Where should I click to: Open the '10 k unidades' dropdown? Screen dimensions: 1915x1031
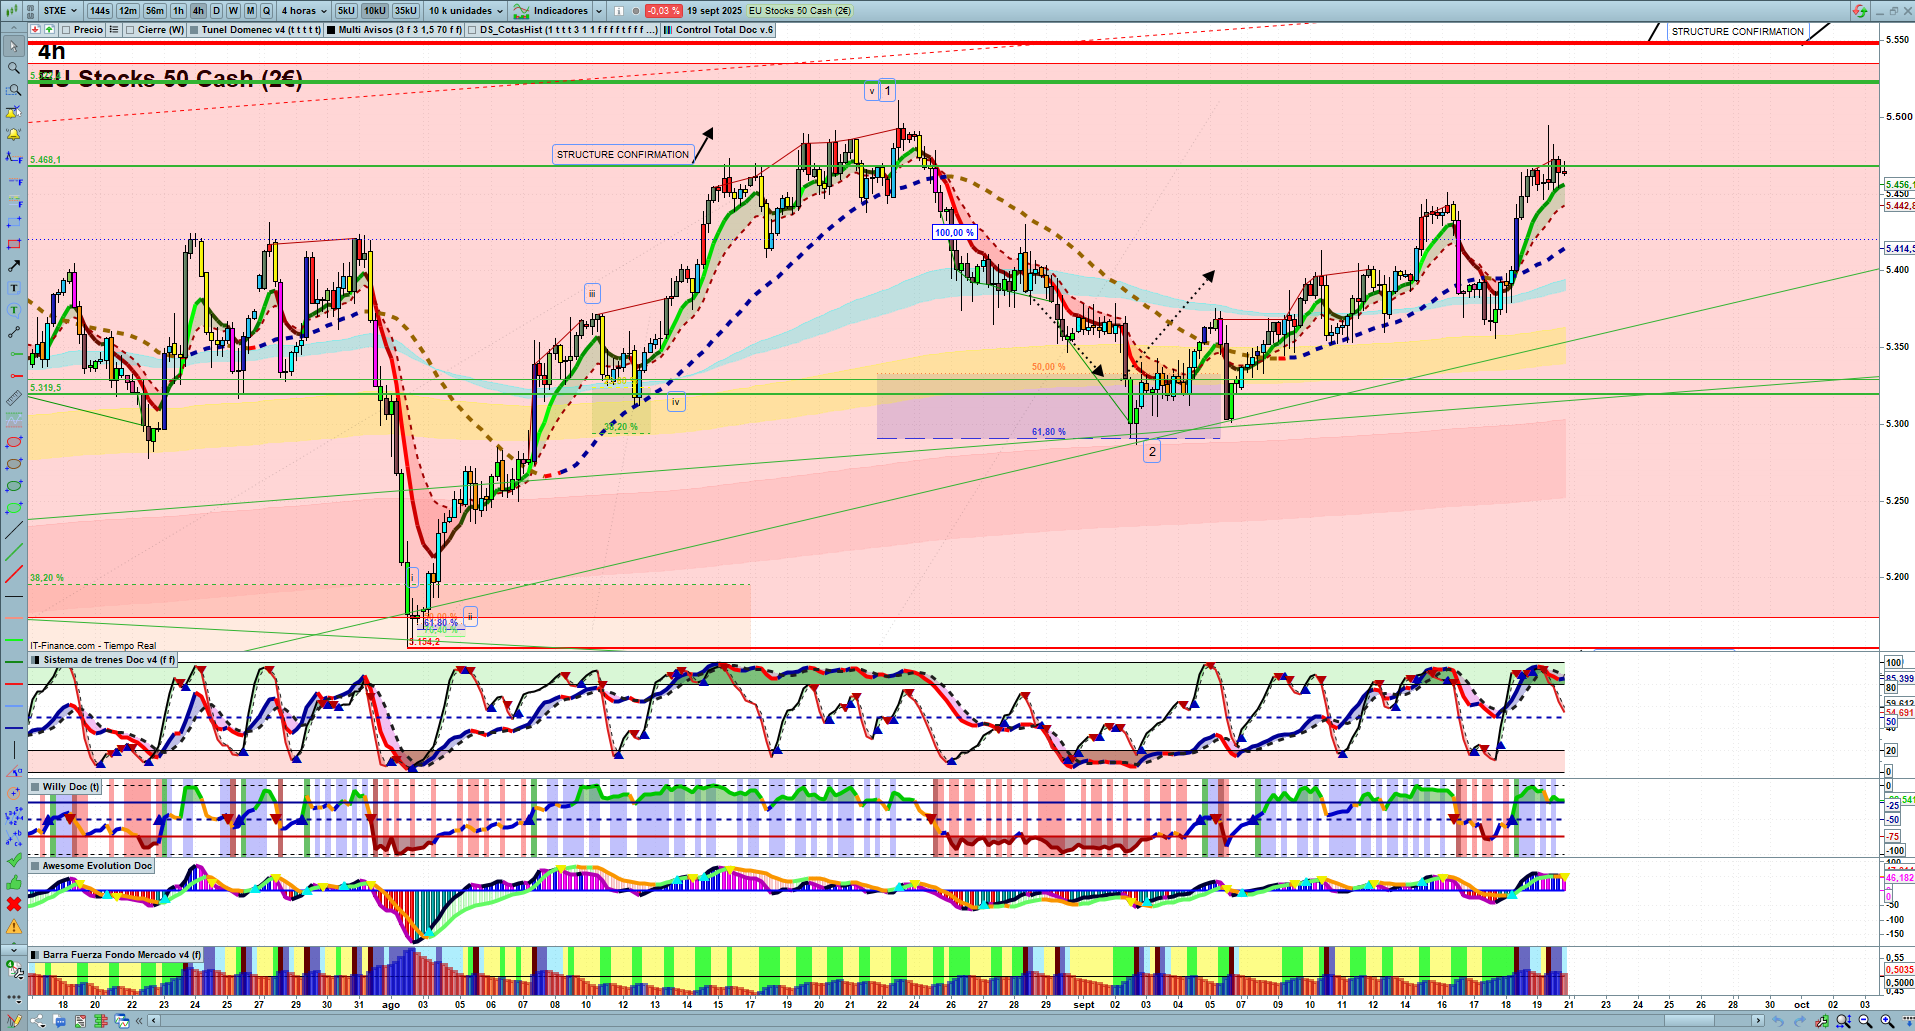point(466,11)
